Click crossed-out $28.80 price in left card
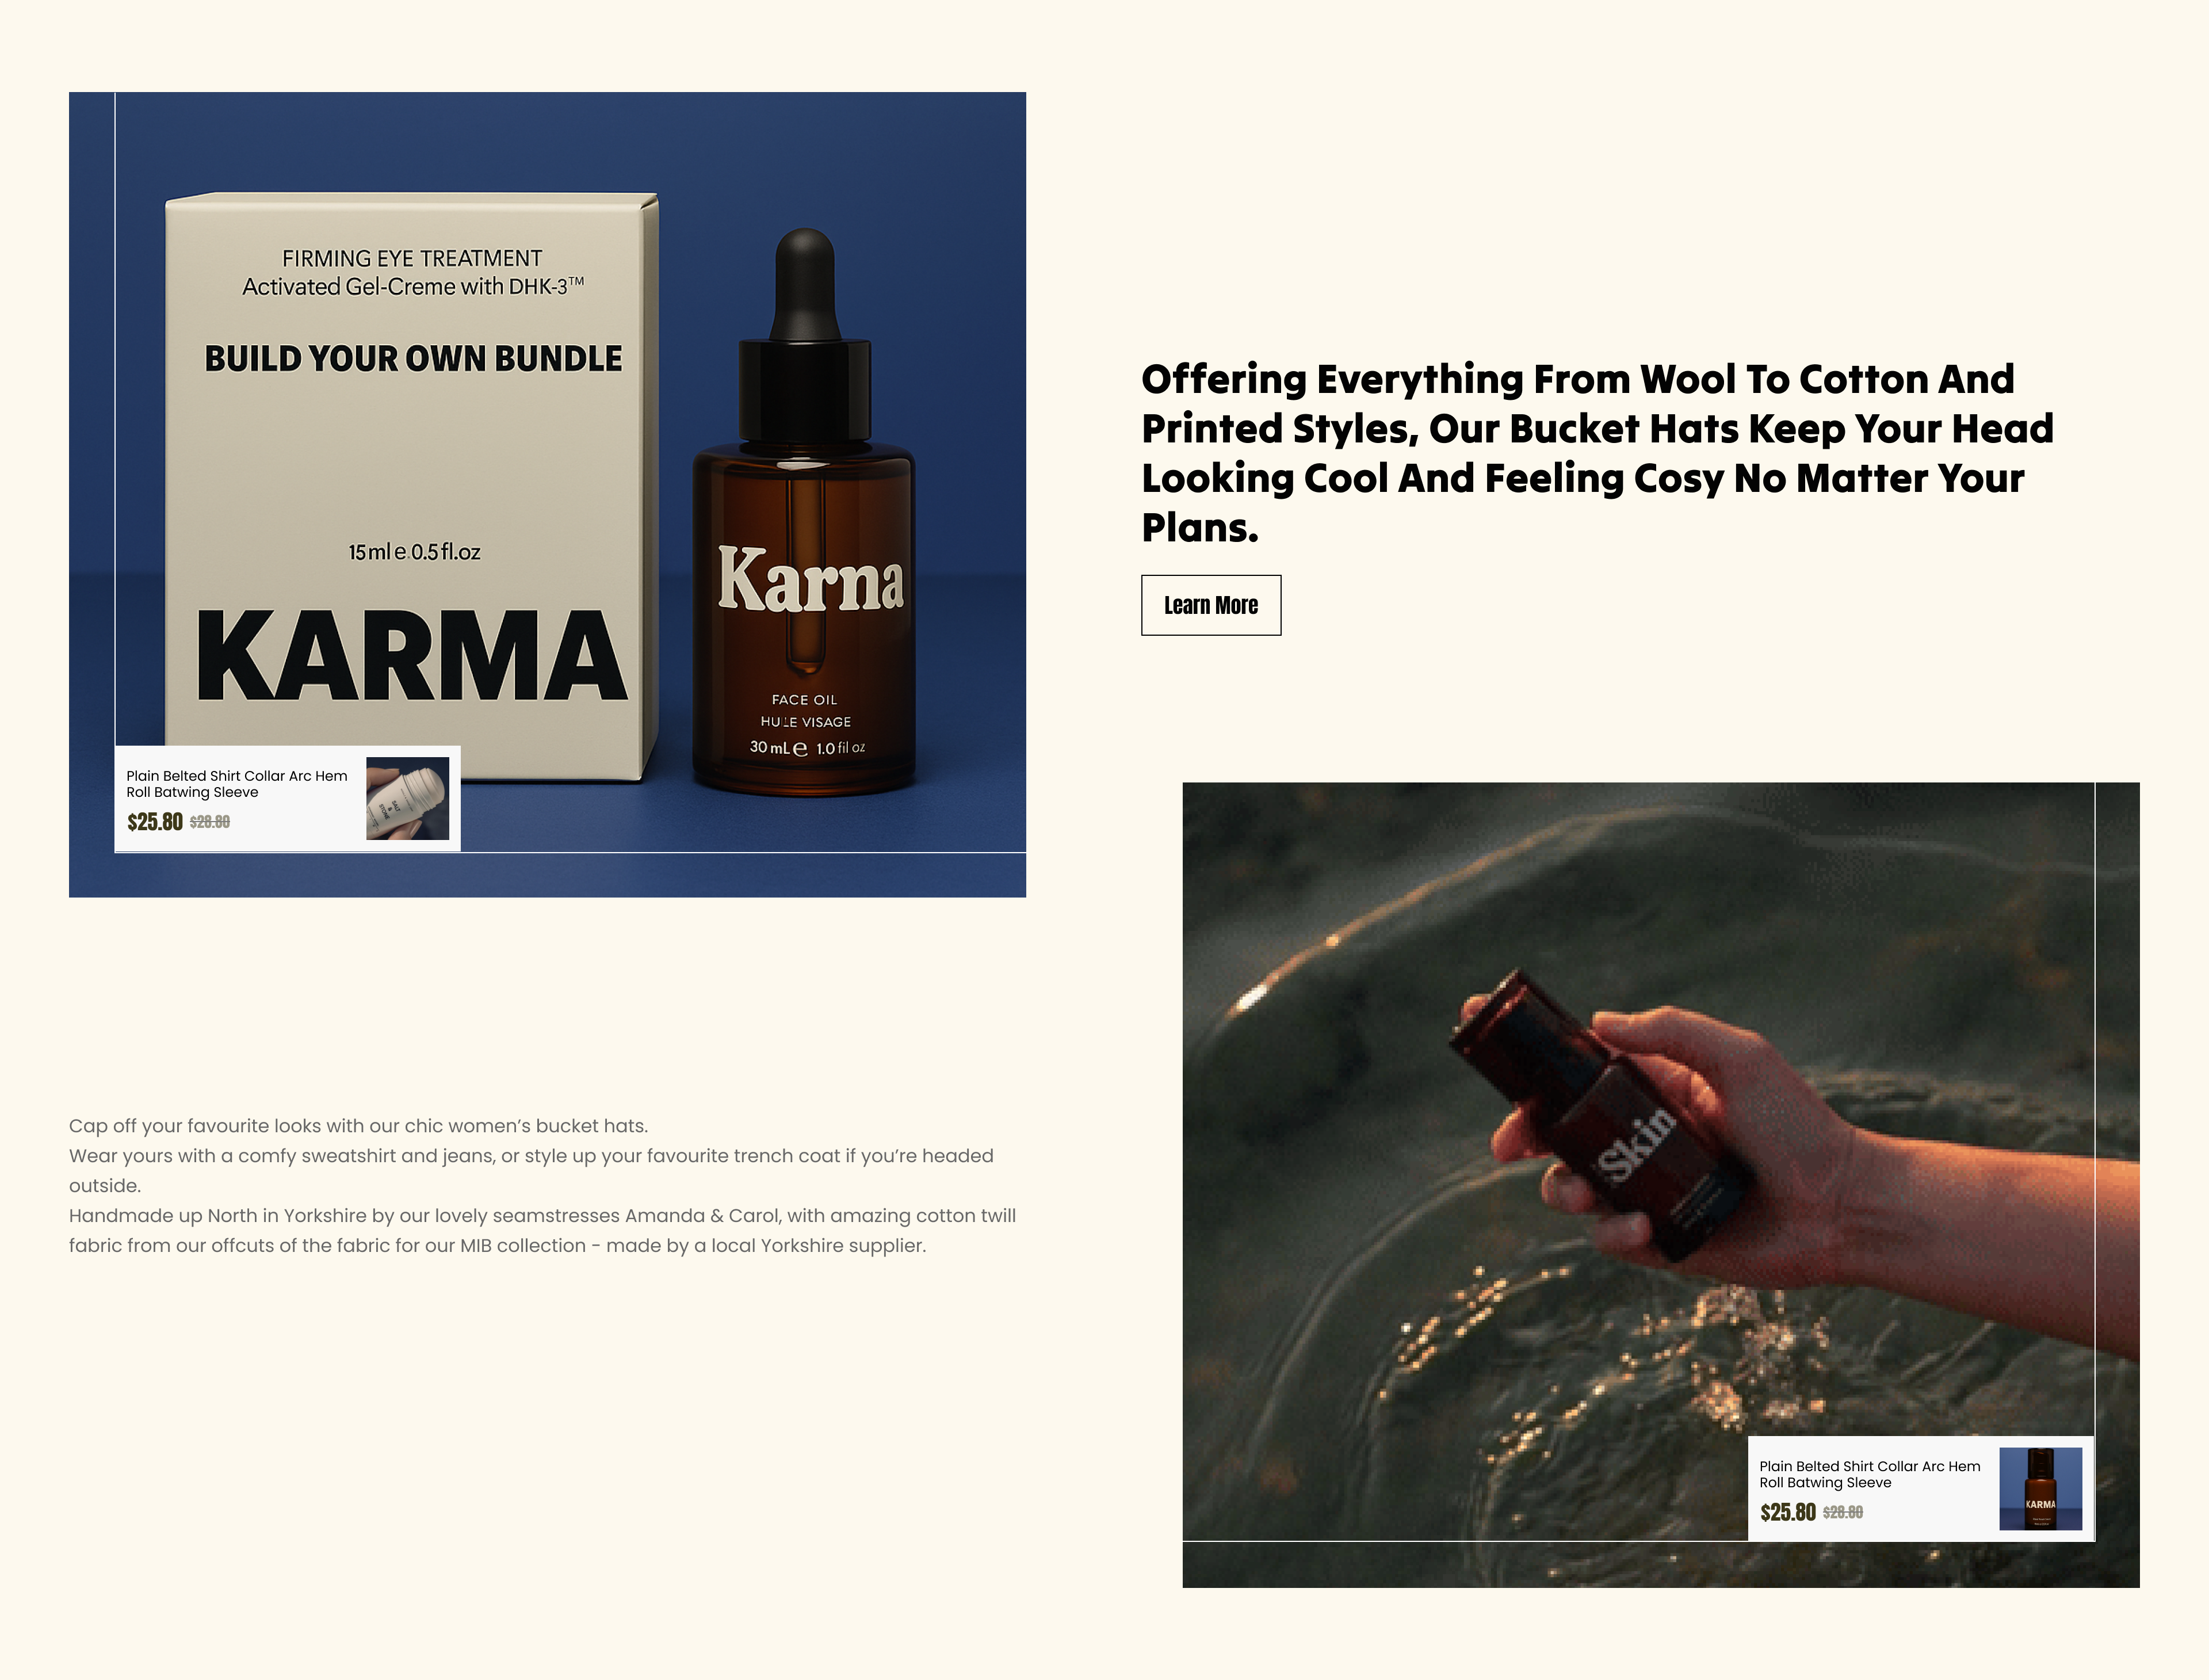2209x1680 pixels. click(x=210, y=822)
